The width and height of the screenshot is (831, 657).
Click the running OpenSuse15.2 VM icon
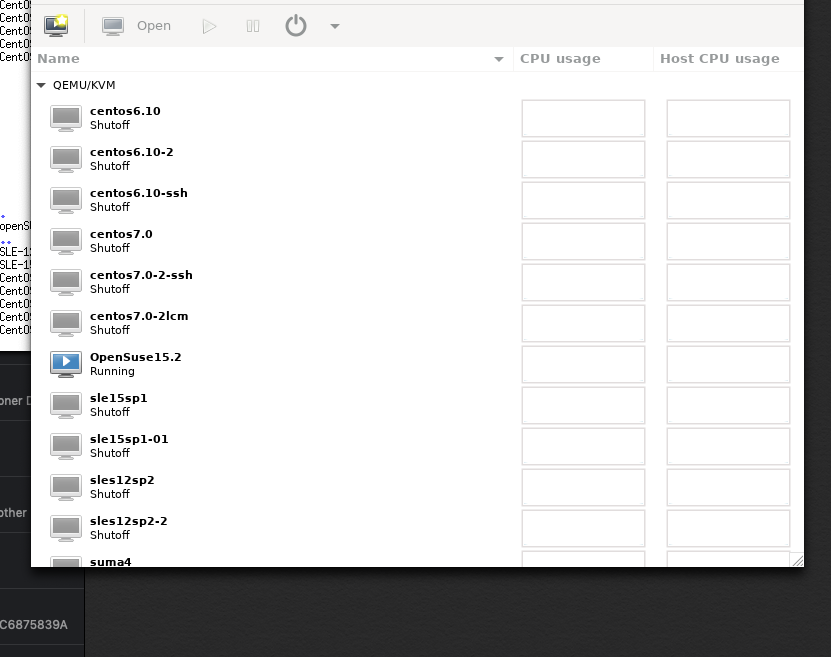coord(66,364)
